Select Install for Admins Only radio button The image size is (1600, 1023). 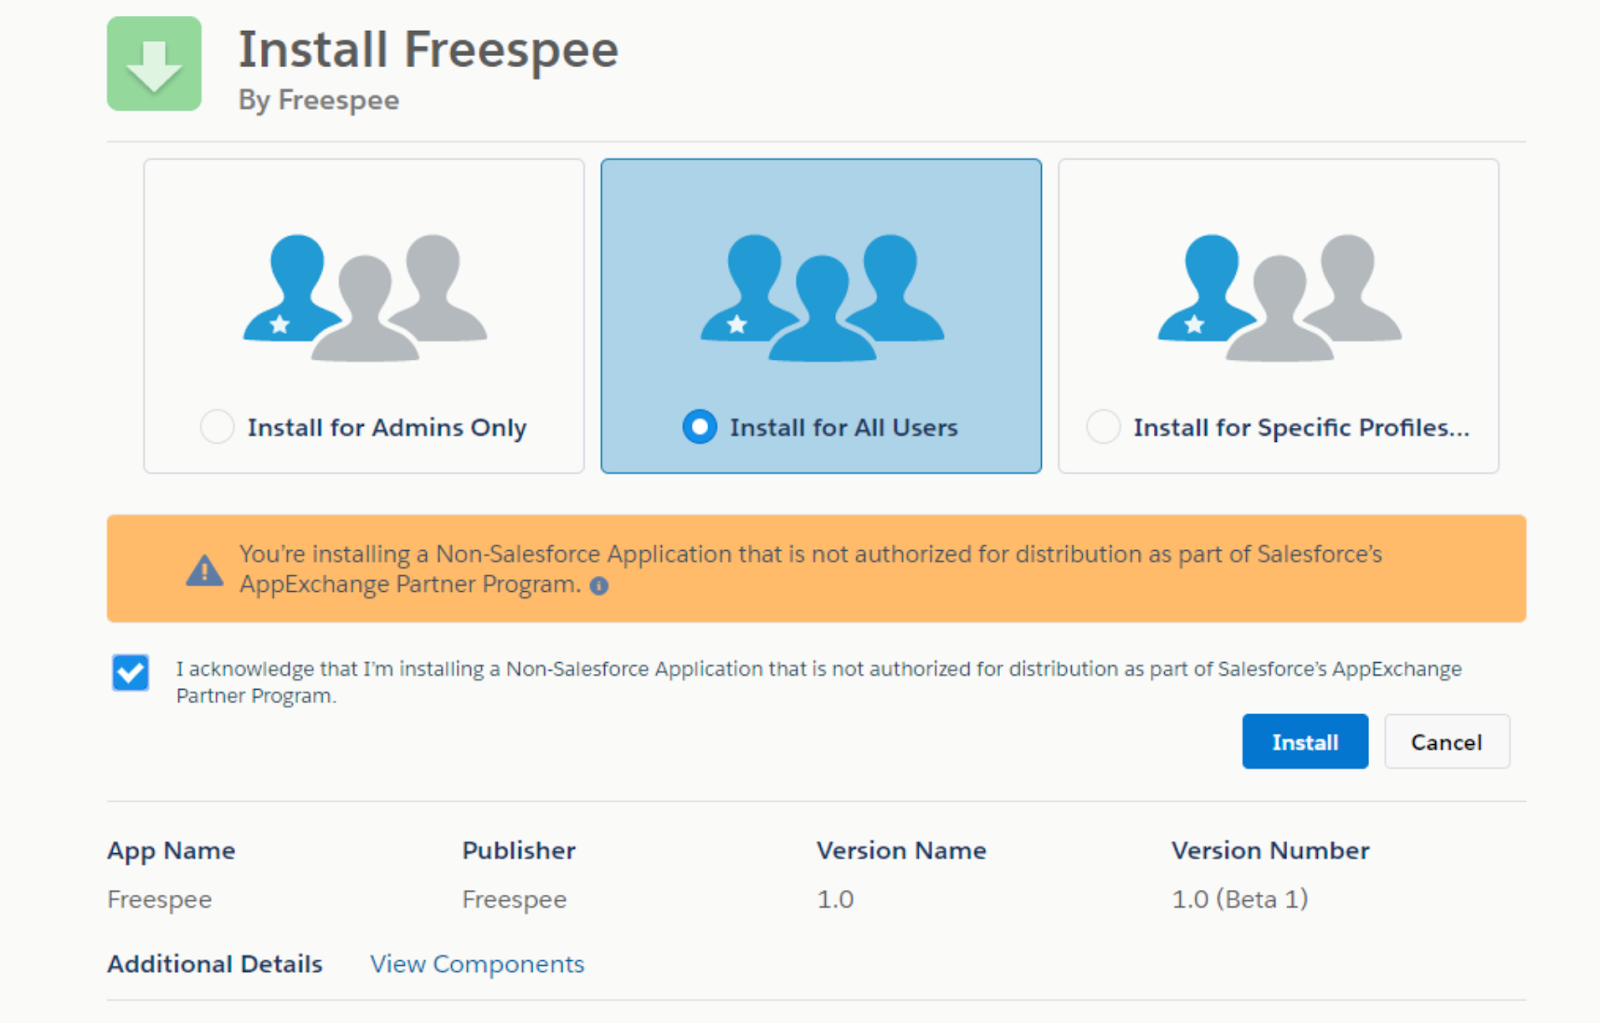pyautogui.click(x=217, y=427)
